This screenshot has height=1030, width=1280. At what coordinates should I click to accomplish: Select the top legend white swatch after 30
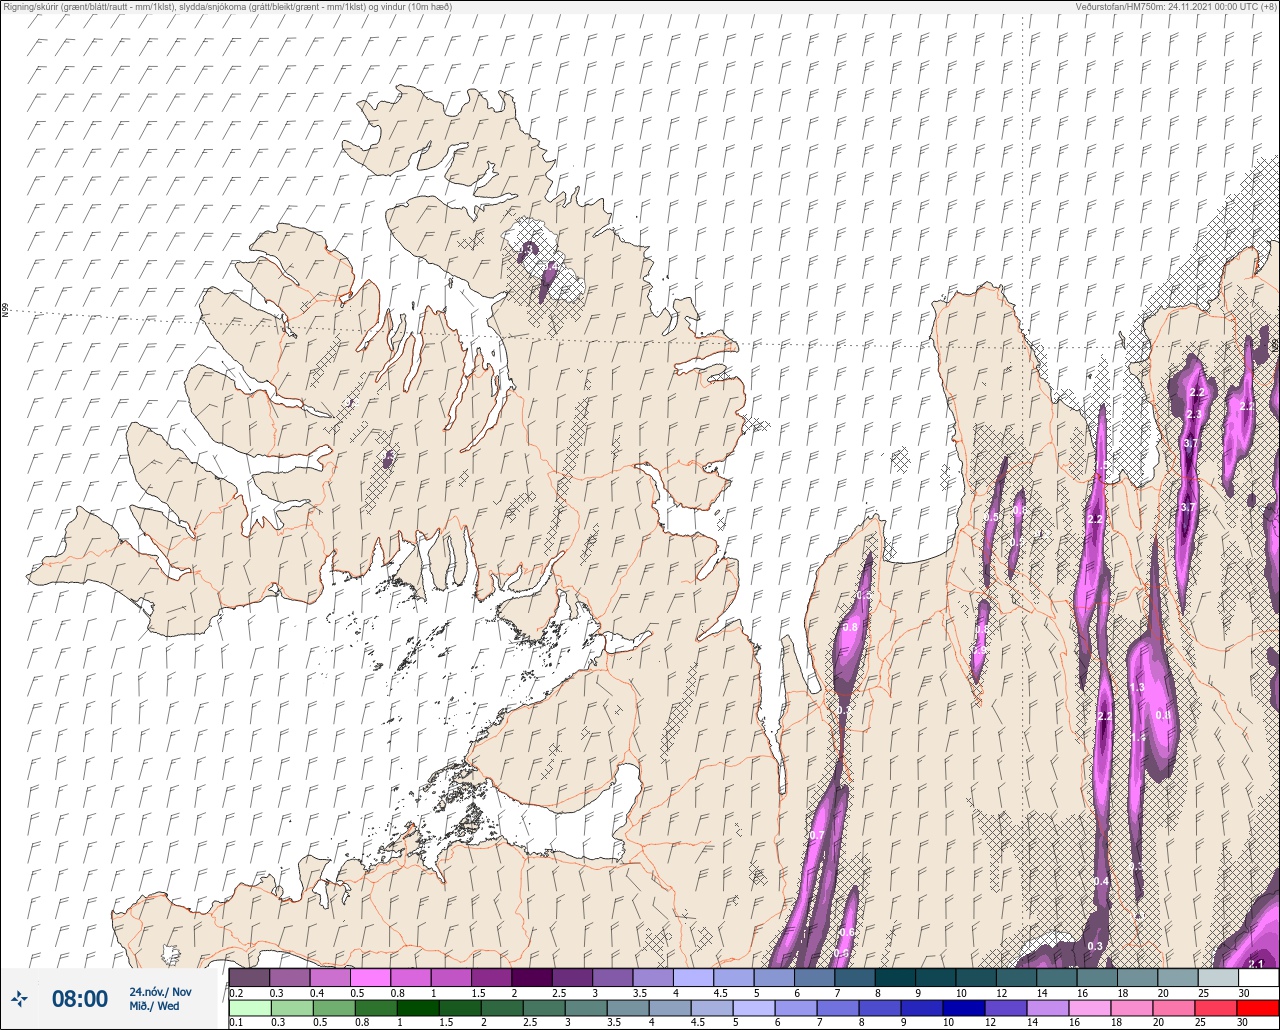(1258, 977)
